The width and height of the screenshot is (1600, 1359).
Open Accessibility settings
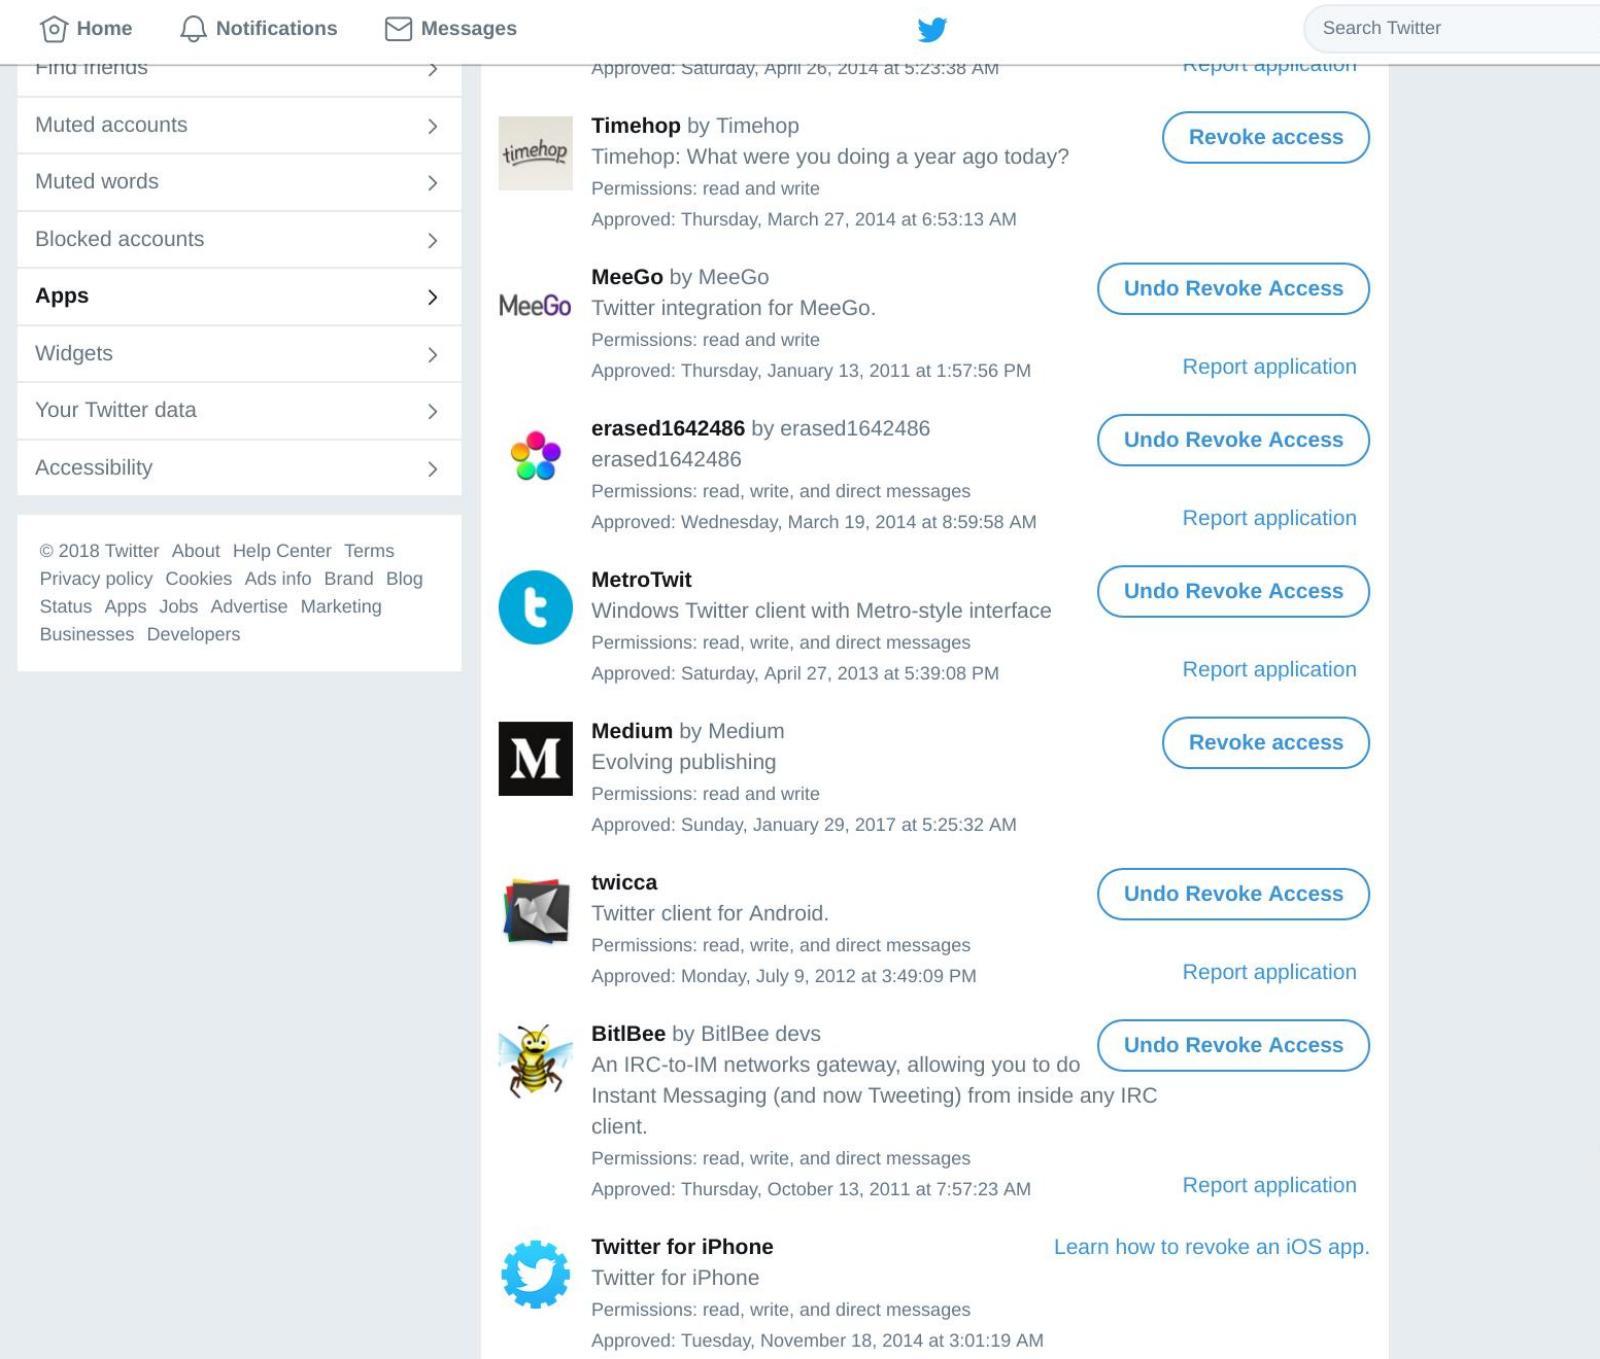(239, 468)
